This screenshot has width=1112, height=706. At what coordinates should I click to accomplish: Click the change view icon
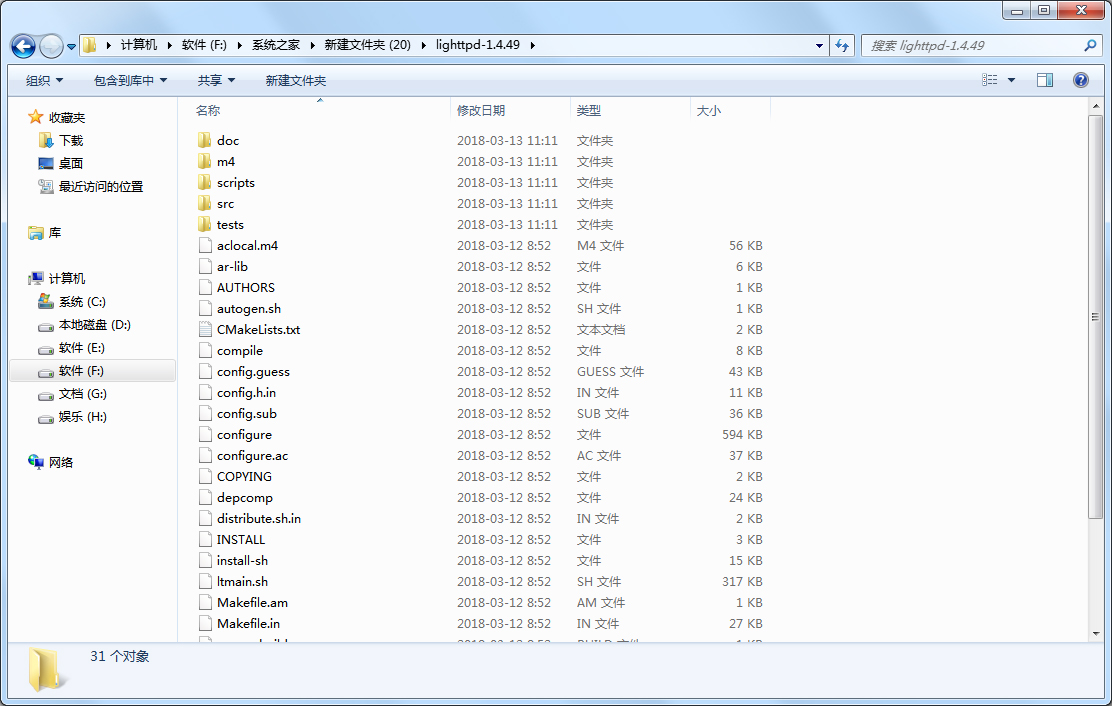pyautogui.click(x=990, y=80)
